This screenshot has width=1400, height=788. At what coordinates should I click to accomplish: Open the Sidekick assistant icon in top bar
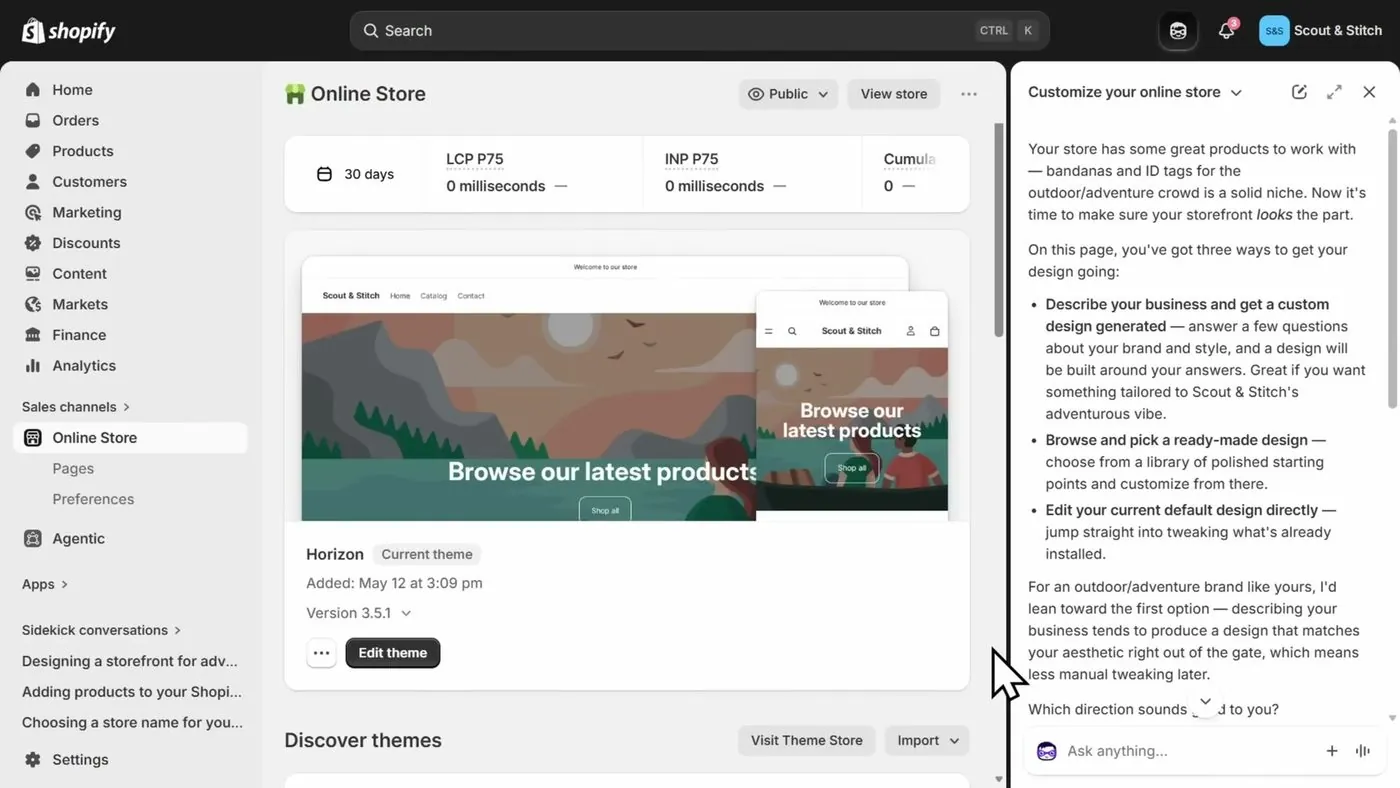pos(1178,31)
